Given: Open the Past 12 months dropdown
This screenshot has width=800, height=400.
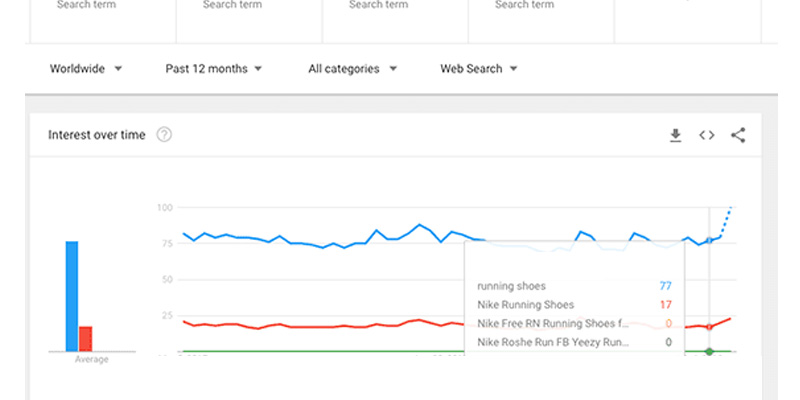Looking at the screenshot, I should click(214, 69).
